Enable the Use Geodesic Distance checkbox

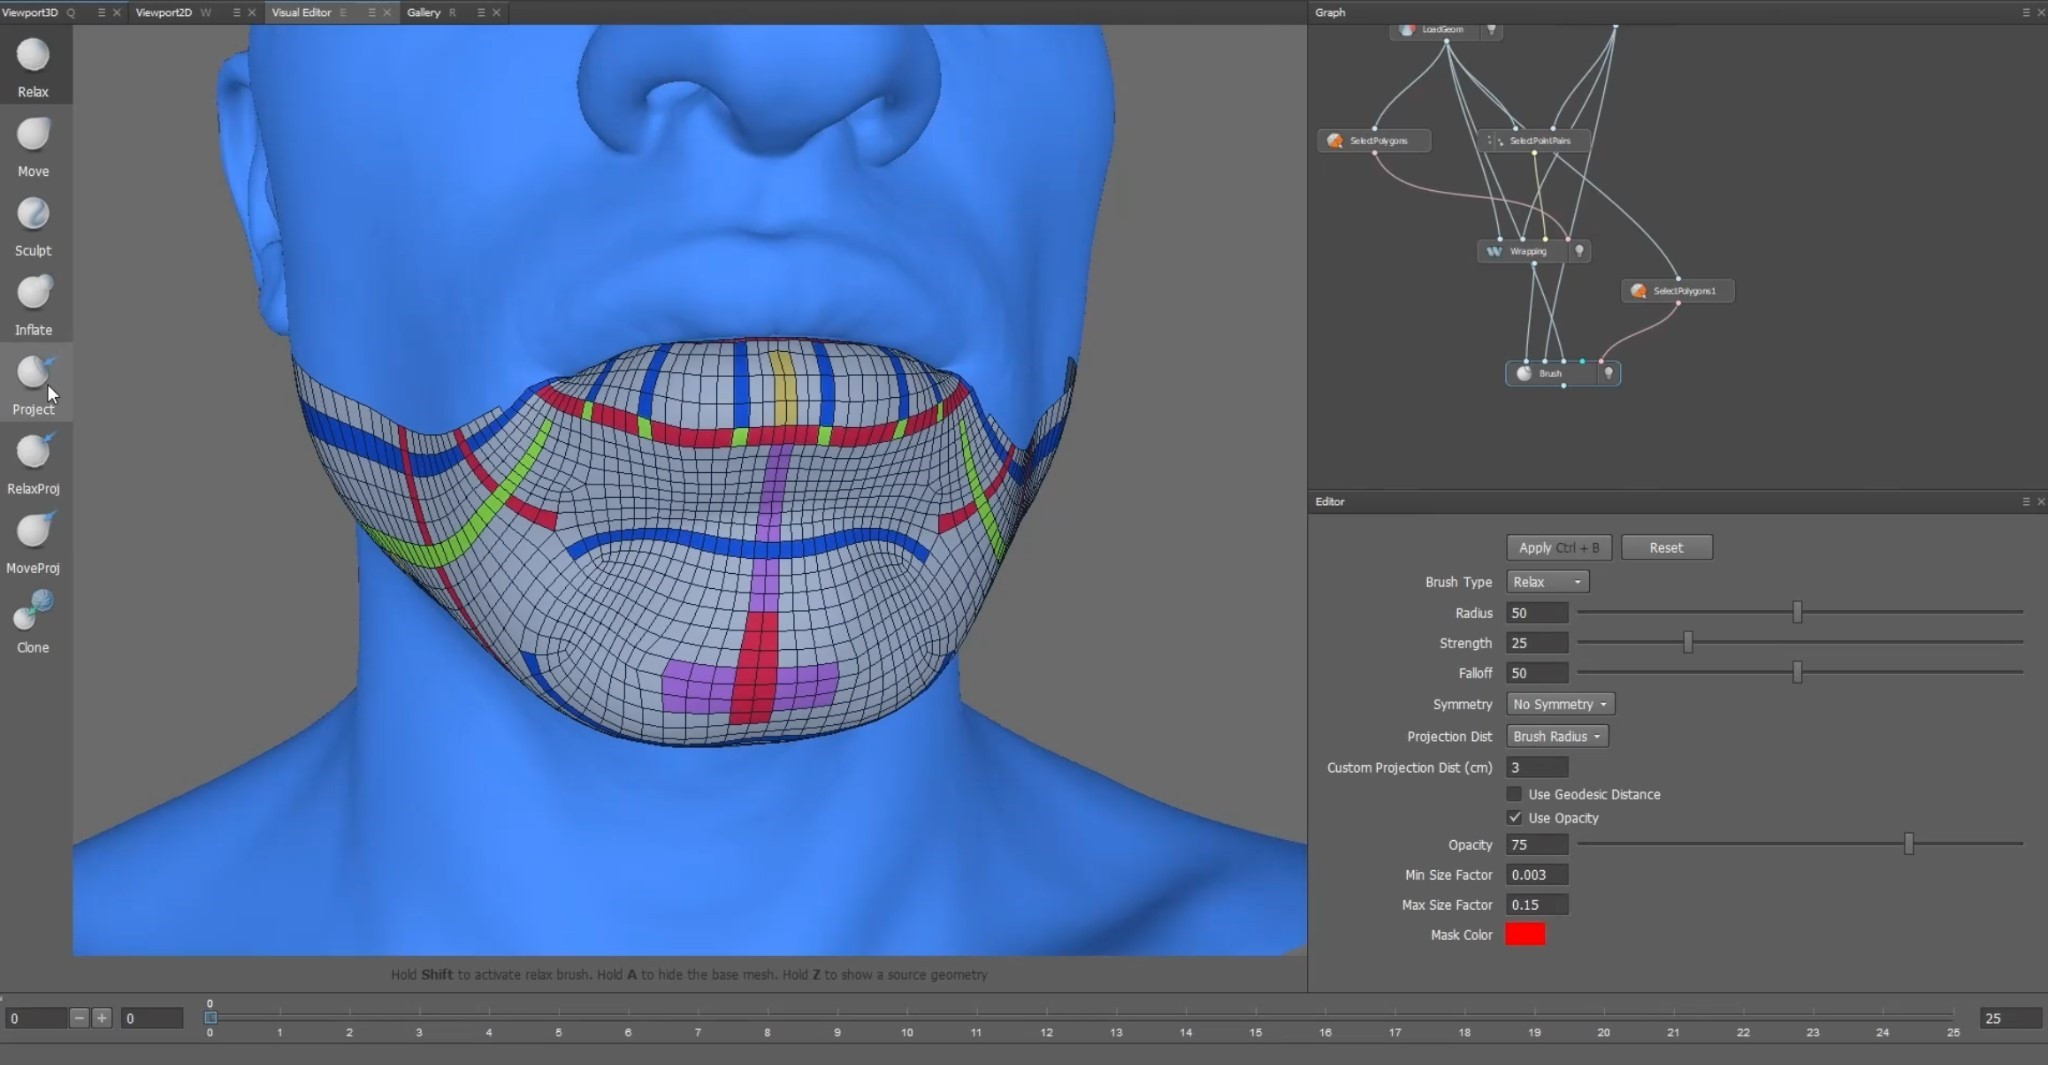[x=1514, y=794]
